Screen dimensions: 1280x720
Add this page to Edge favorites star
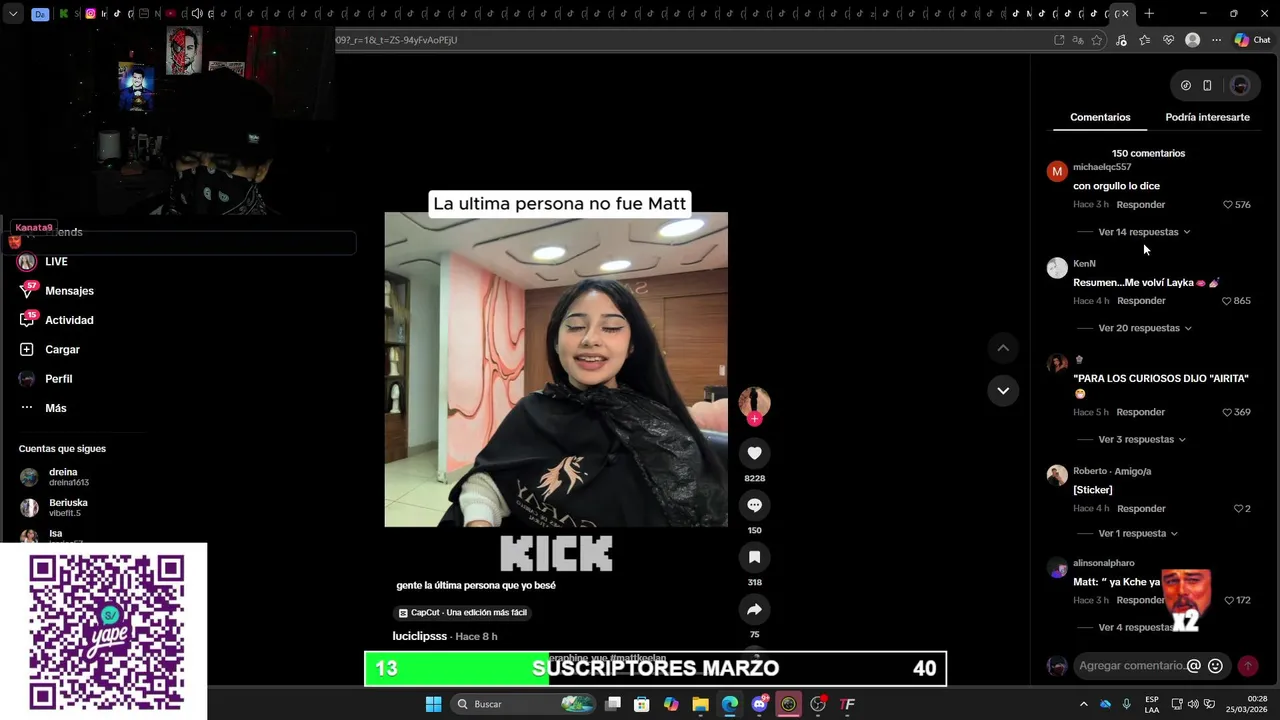click(x=1097, y=40)
